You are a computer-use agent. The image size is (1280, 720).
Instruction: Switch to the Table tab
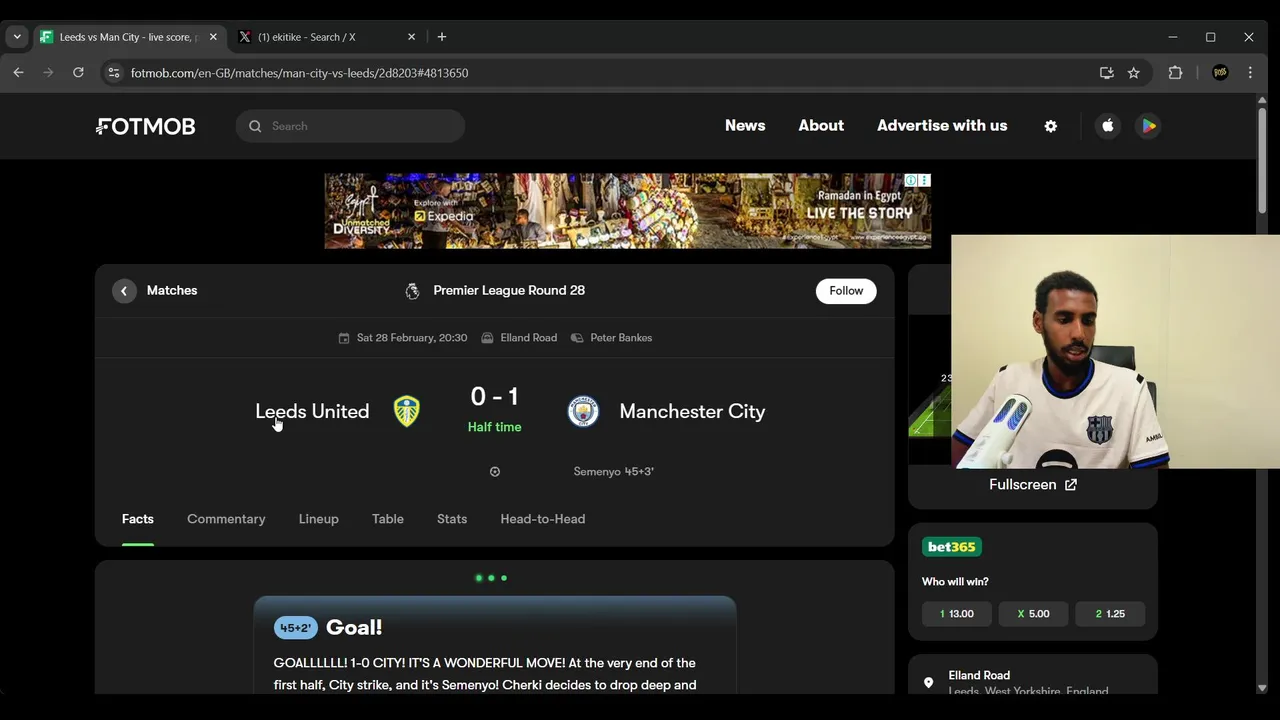(388, 519)
